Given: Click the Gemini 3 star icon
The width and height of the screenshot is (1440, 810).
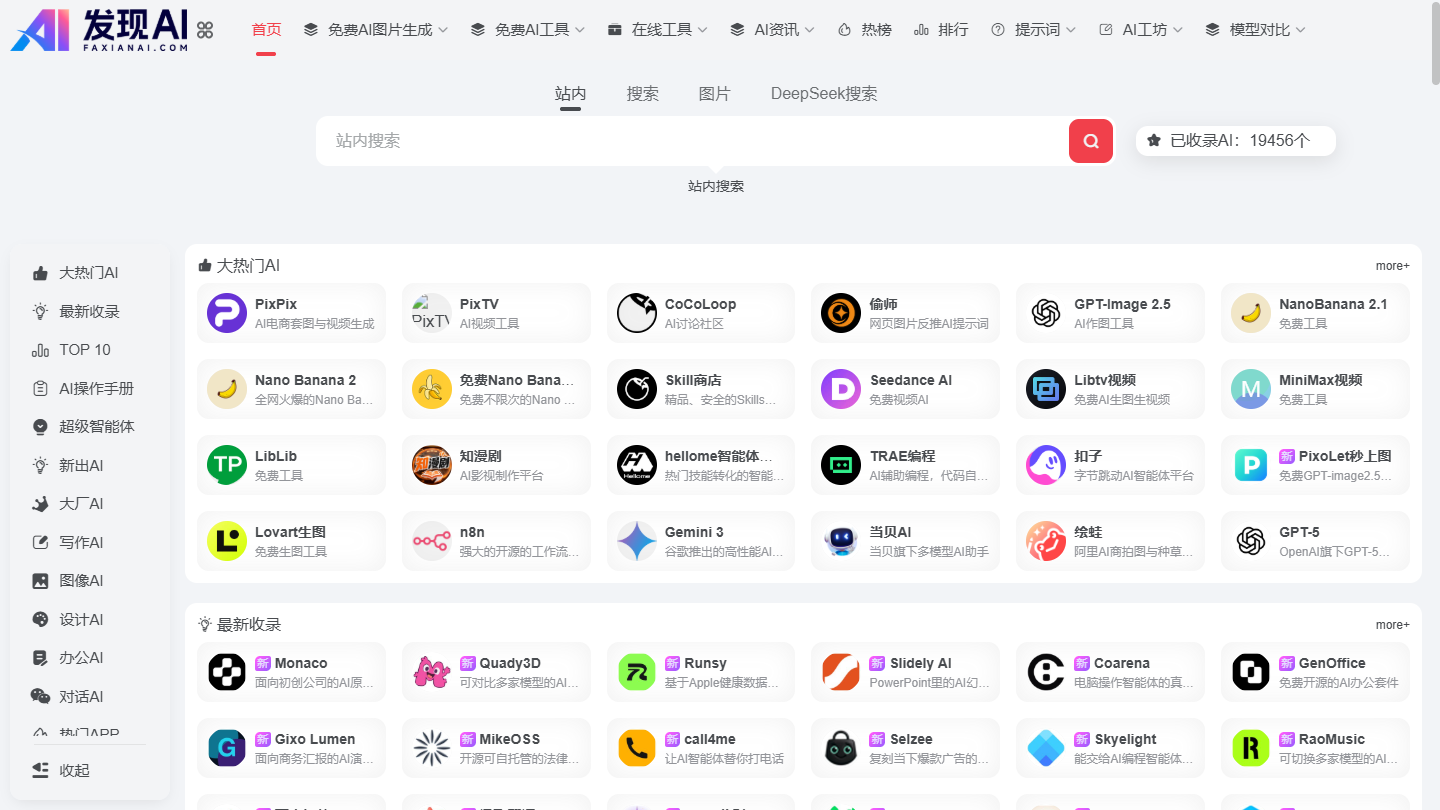Looking at the screenshot, I should pyautogui.click(x=636, y=541).
